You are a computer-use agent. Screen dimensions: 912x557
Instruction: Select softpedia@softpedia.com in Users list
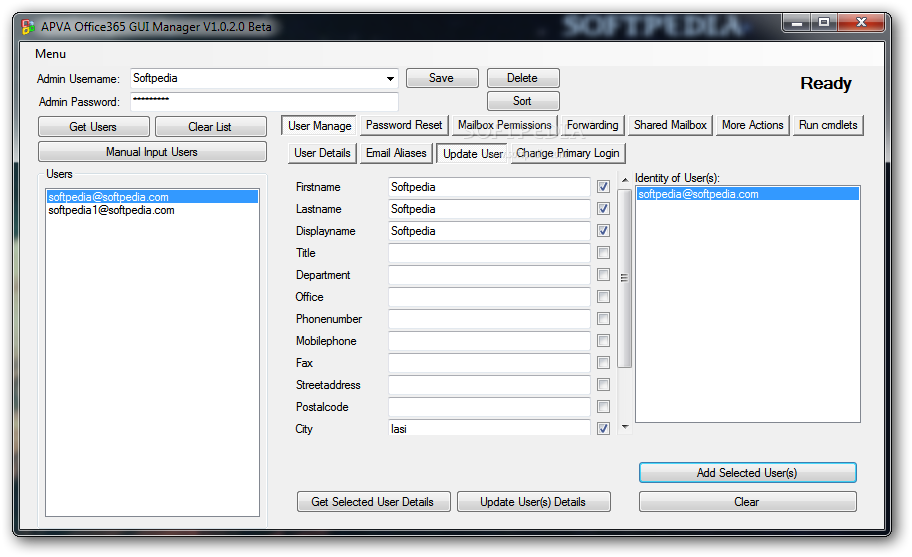[152, 197]
